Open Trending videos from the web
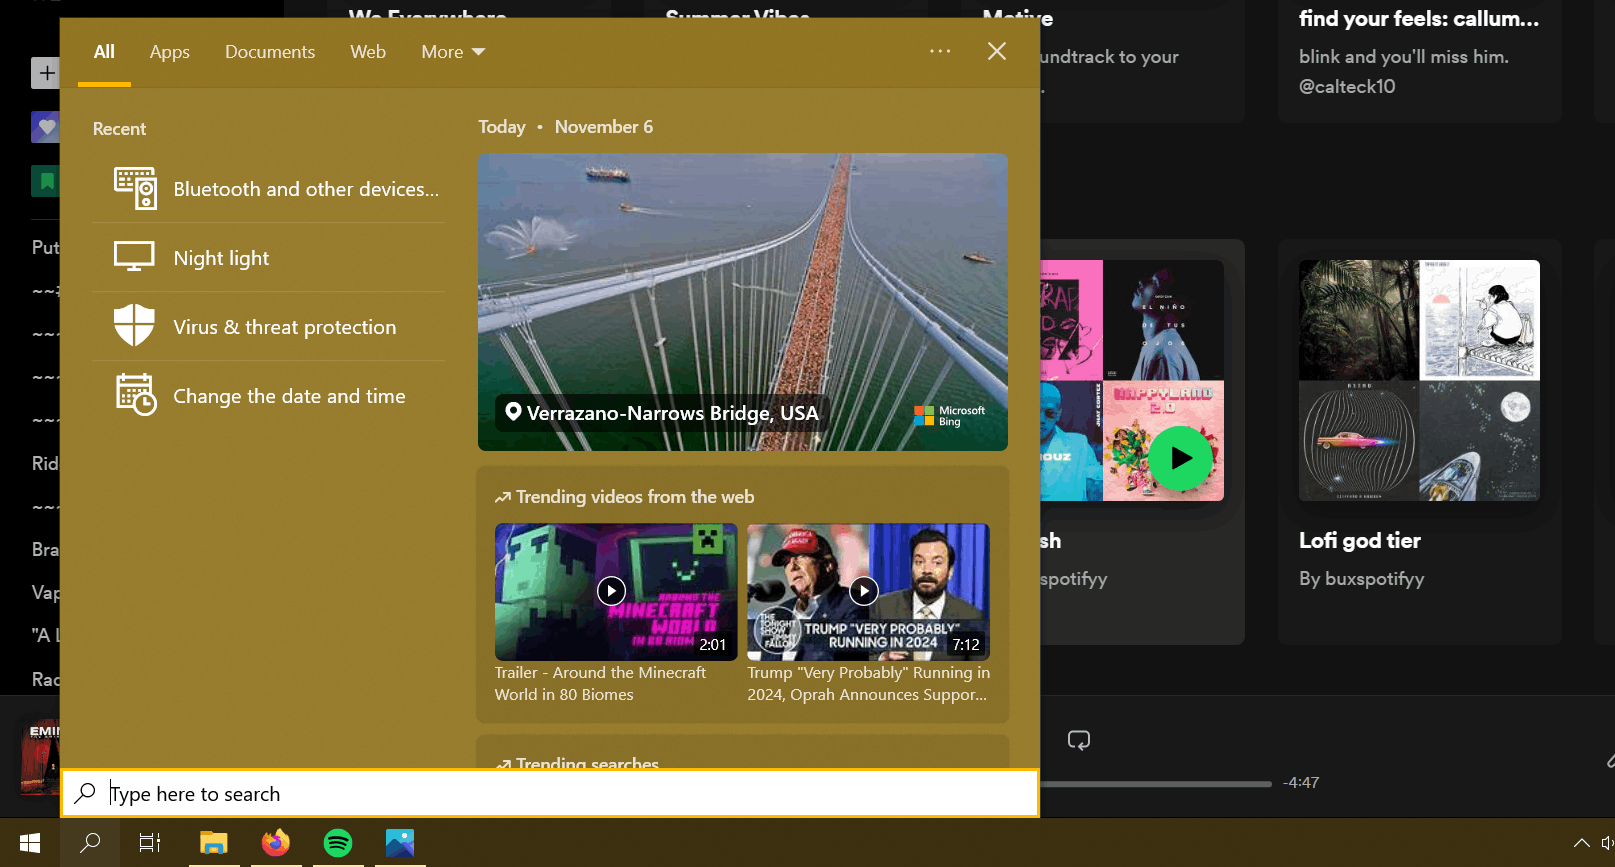The height and width of the screenshot is (867, 1615). click(625, 497)
